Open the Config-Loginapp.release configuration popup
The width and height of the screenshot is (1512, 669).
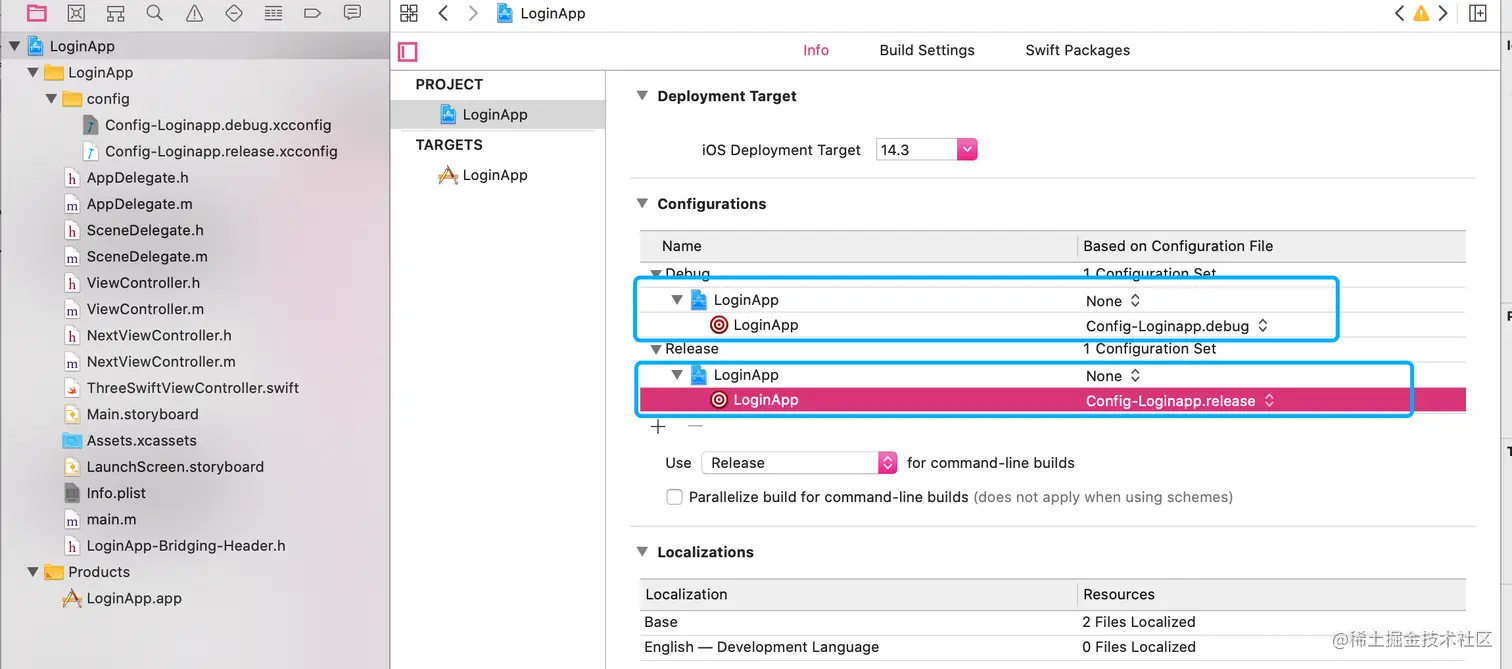coord(1180,401)
